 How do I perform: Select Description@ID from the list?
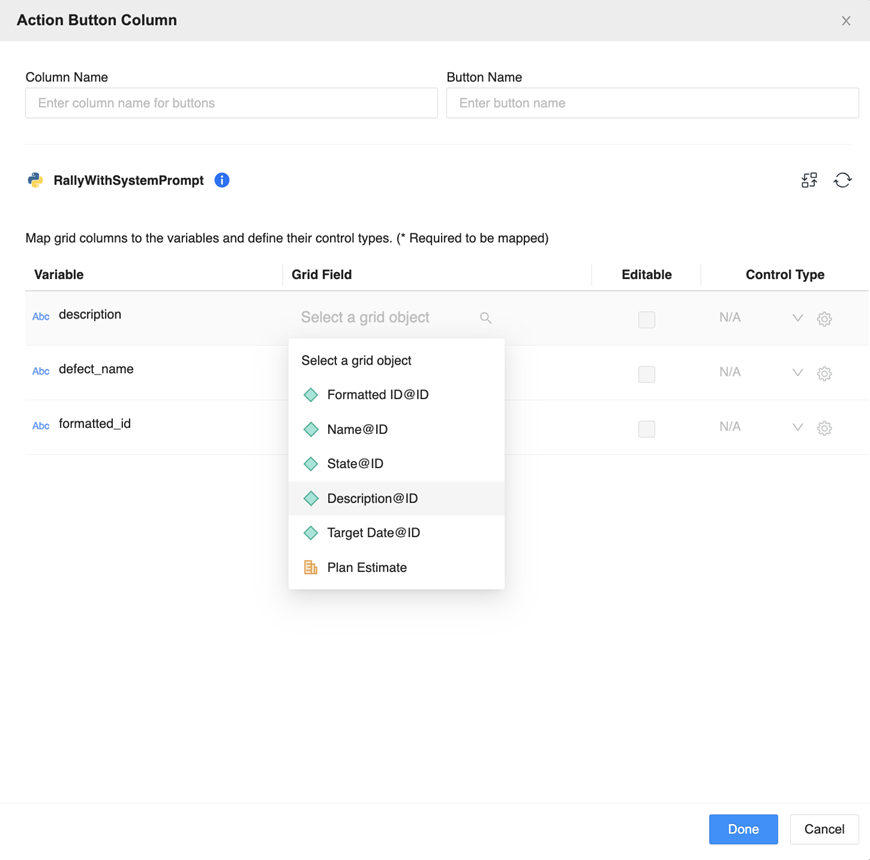(x=372, y=498)
